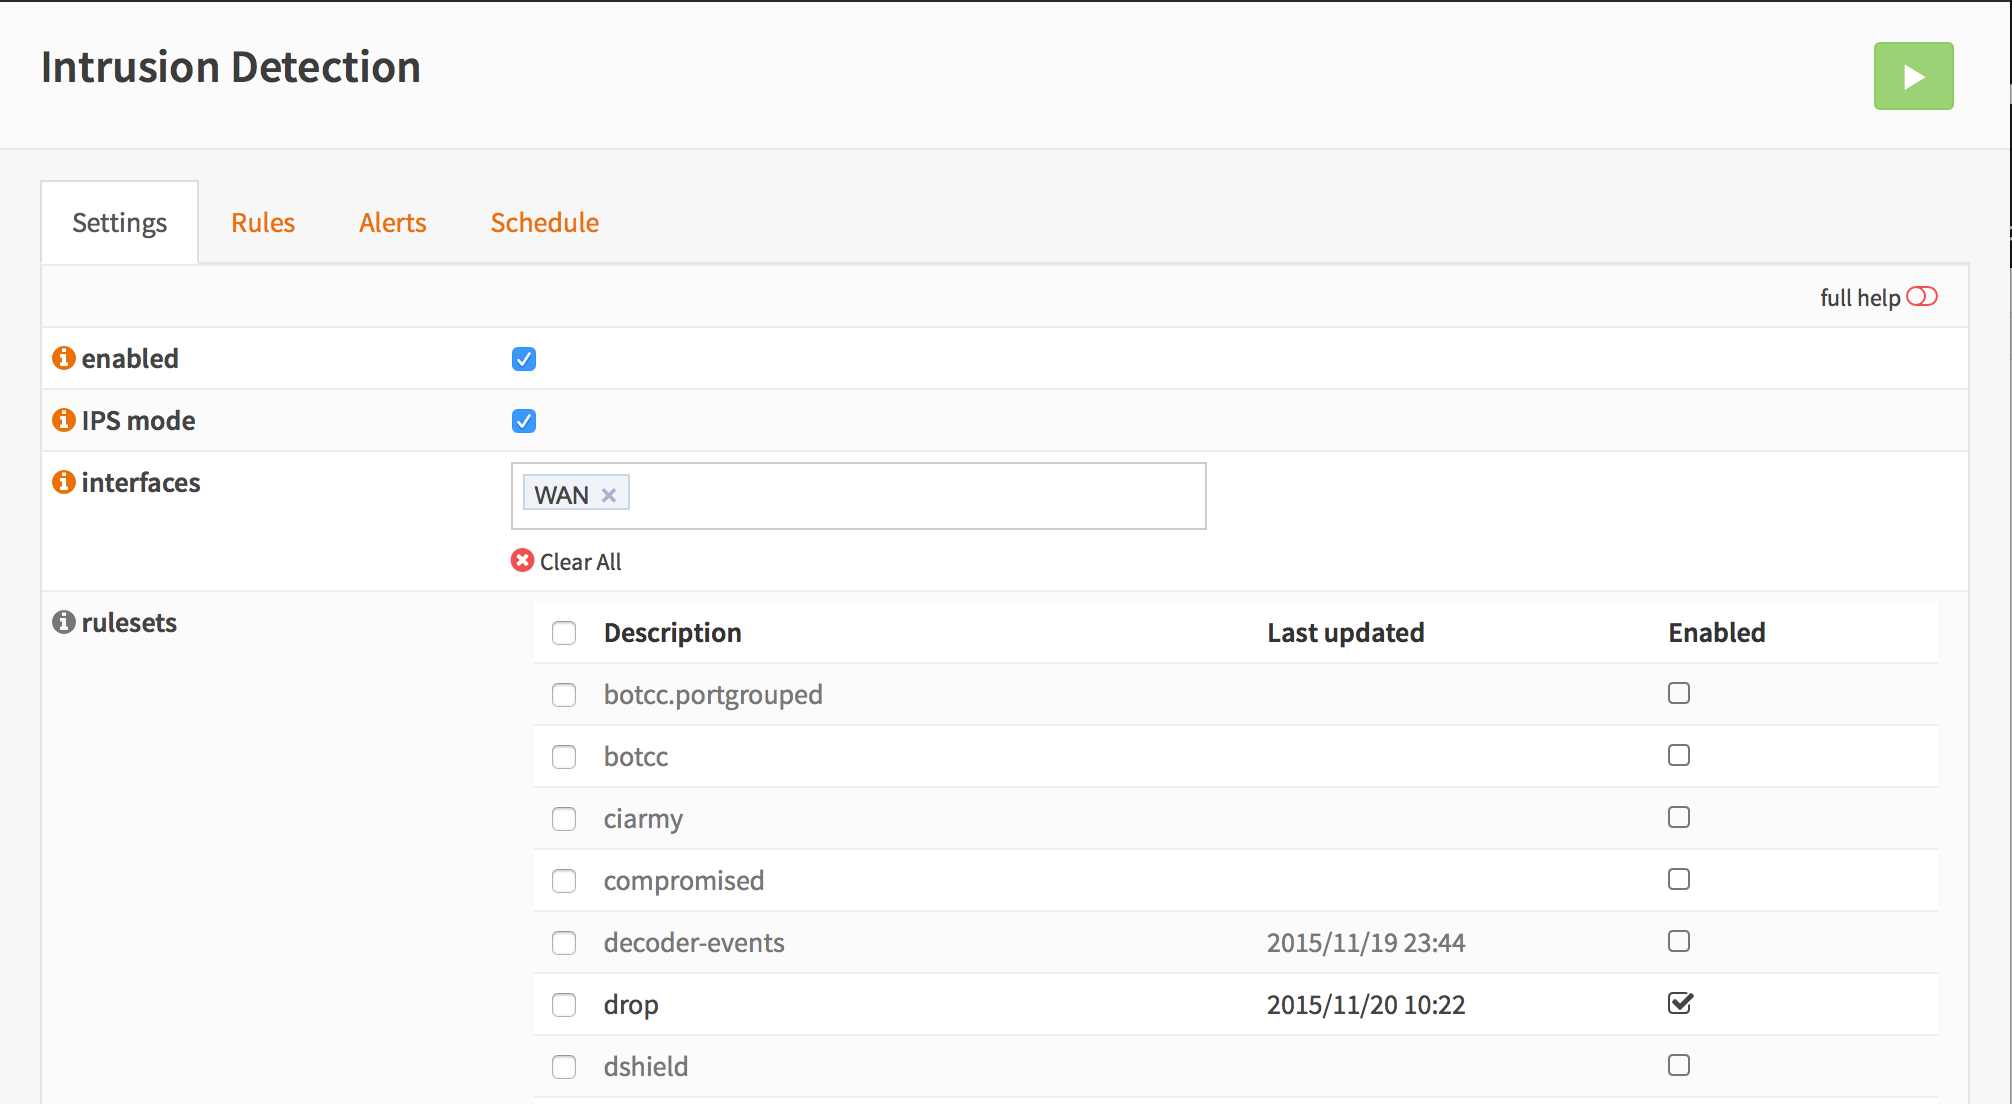Go to the Schedule tab
Screen dimensions: 2012x1104
[x=545, y=223]
